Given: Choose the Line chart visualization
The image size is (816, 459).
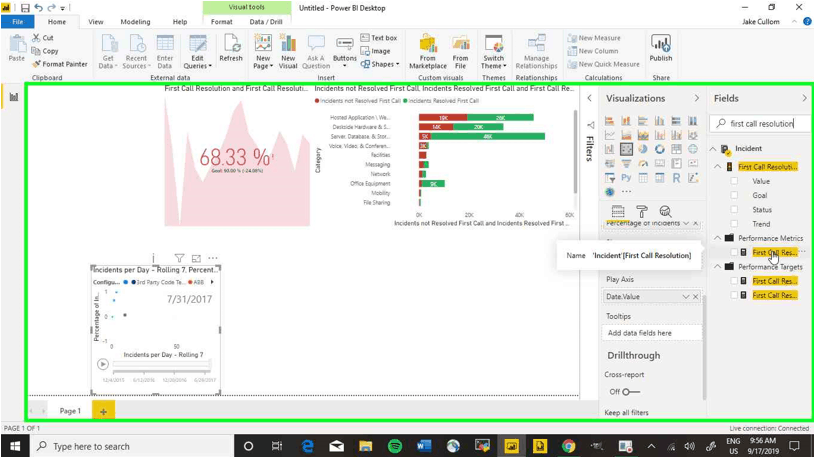Looking at the screenshot, I should 609,135.
